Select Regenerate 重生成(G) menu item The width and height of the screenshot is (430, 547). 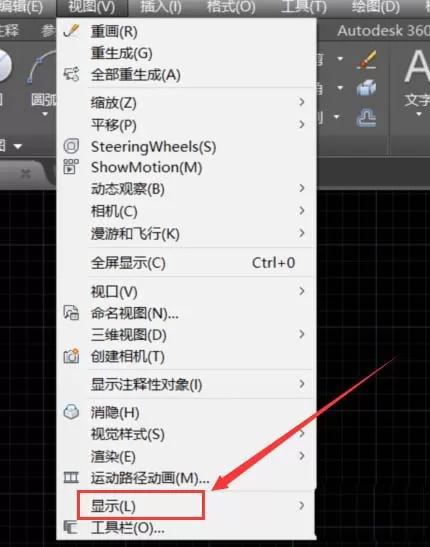coord(187,53)
